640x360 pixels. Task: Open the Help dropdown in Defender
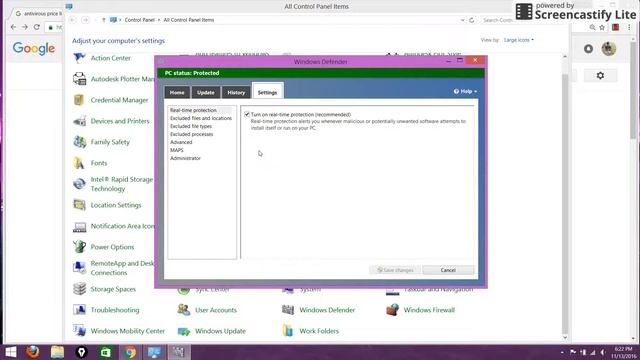point(465,91)
